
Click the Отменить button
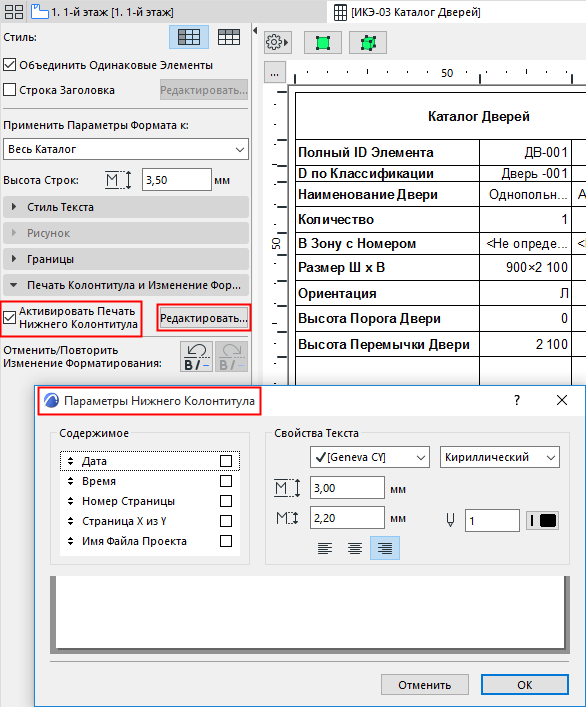tap(425, 685)
